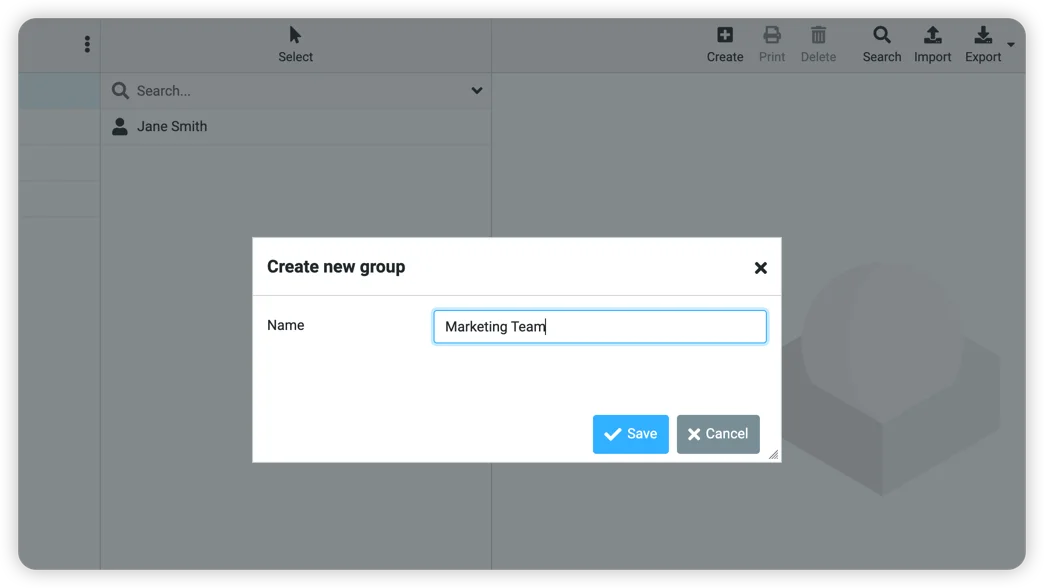This screenshot has height=588, width=1044.
Task: Click the Delete trash icon
Action: click(818, 36)
